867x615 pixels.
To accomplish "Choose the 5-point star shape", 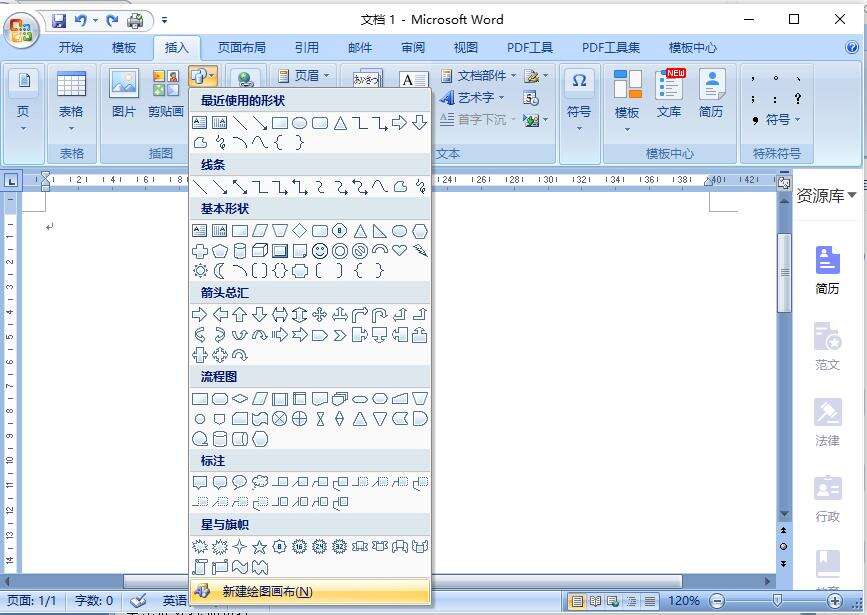I will click(x=259, y=547).
